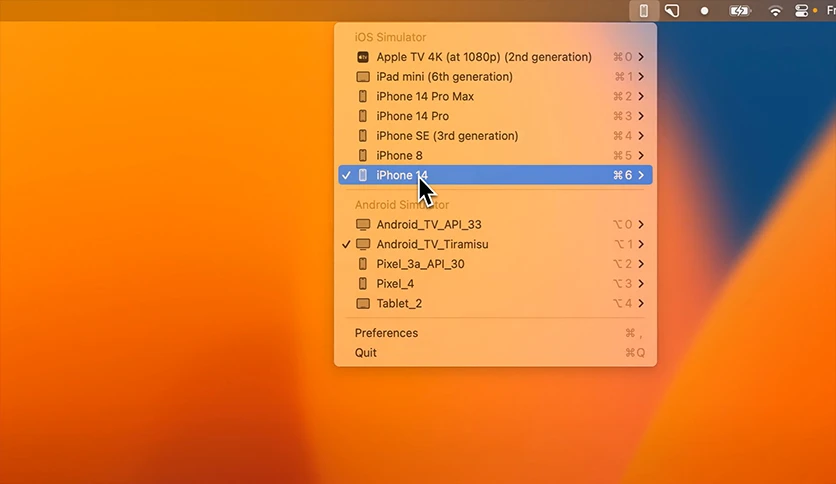
Task: Open Control Center icon in menu bar
Action: (801, 11)
